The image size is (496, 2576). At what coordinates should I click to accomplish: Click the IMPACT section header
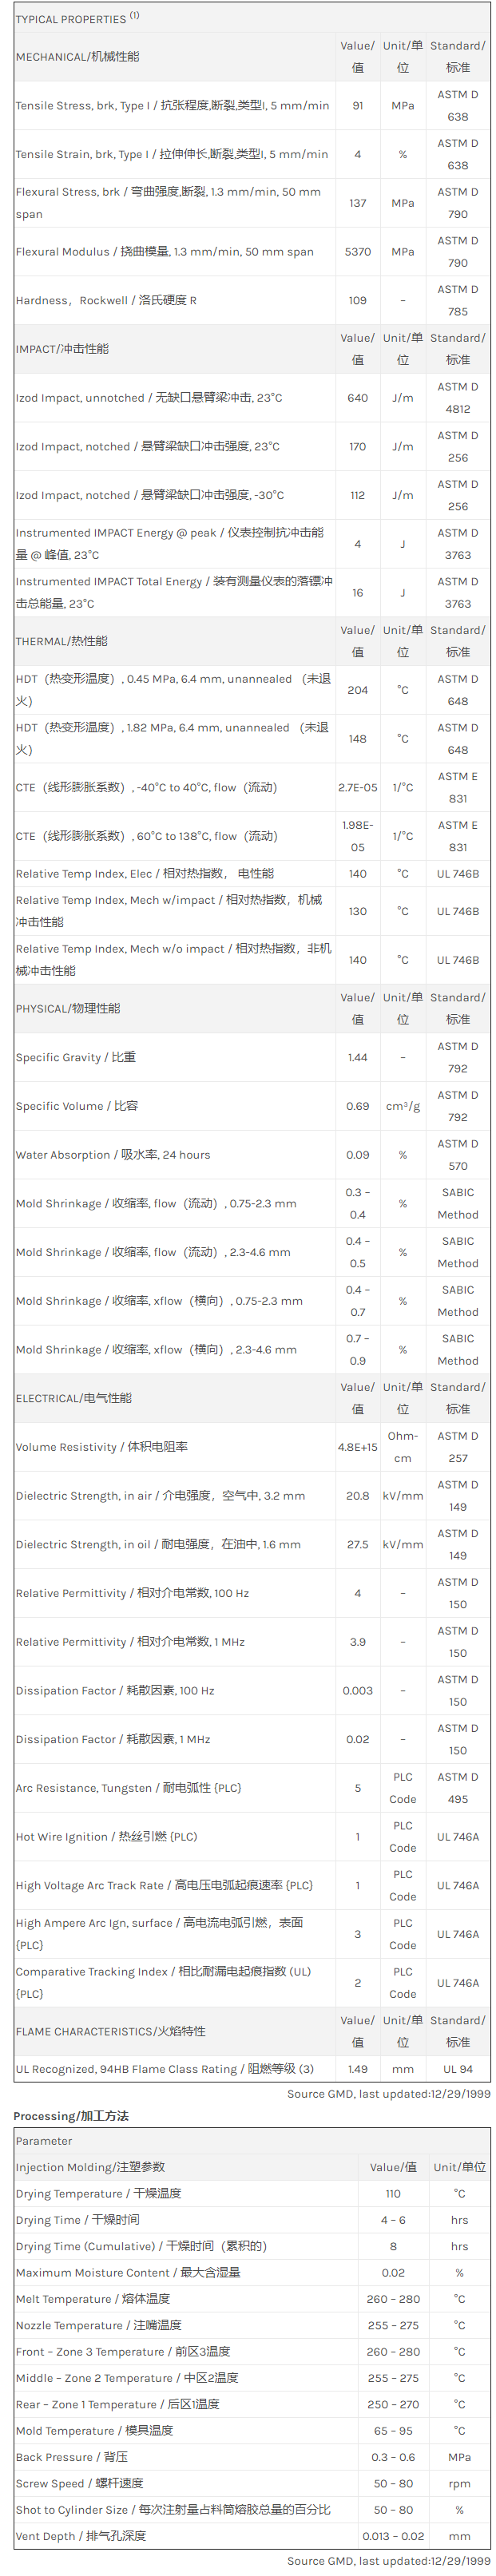(x=62, y=349)
